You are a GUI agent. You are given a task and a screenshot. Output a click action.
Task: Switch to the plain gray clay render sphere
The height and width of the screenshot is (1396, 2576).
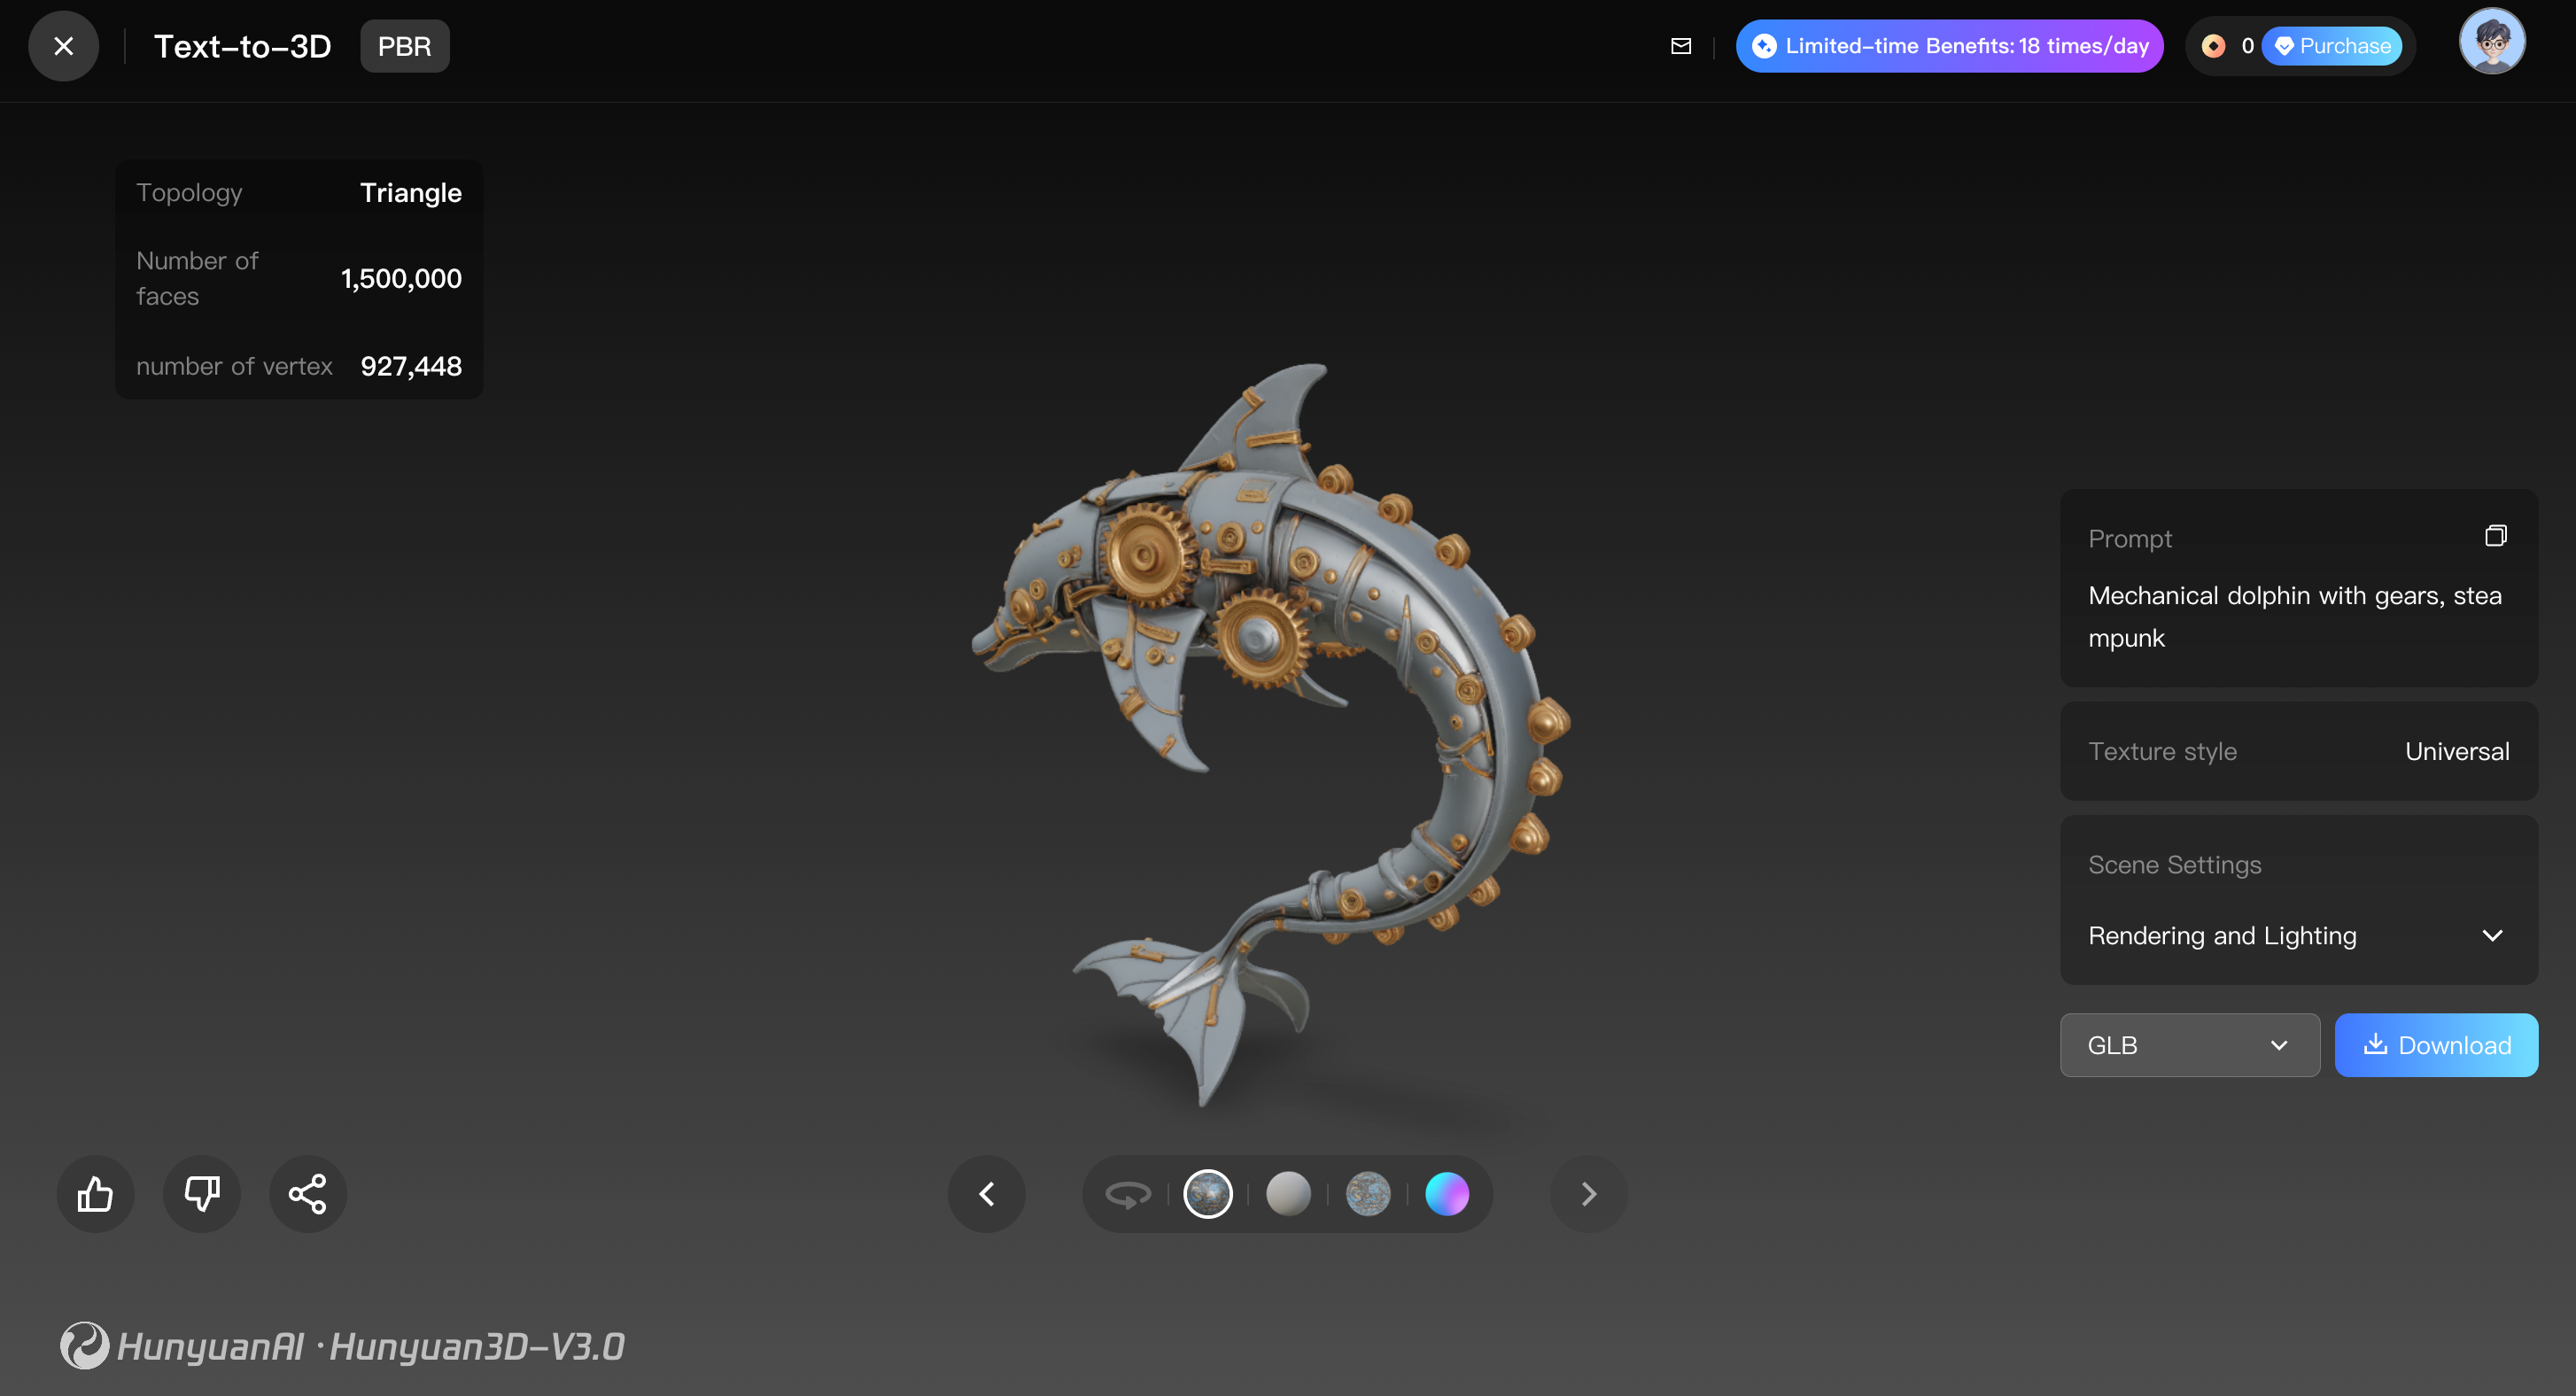tap(1288, 1194)
